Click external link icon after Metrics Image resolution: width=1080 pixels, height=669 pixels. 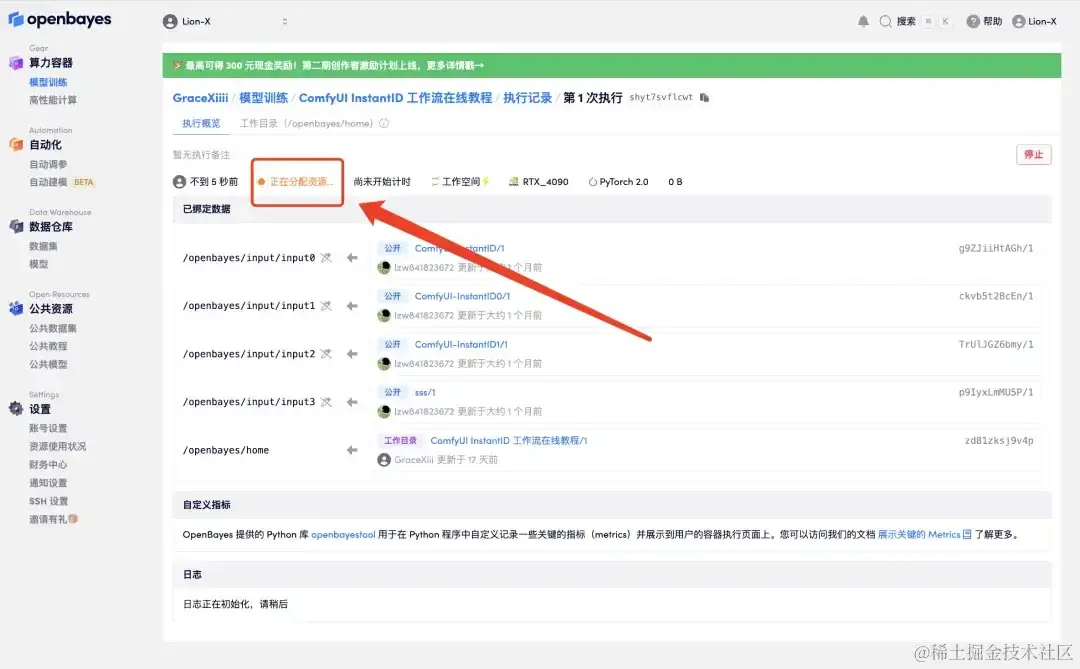[x=967, y=534]
